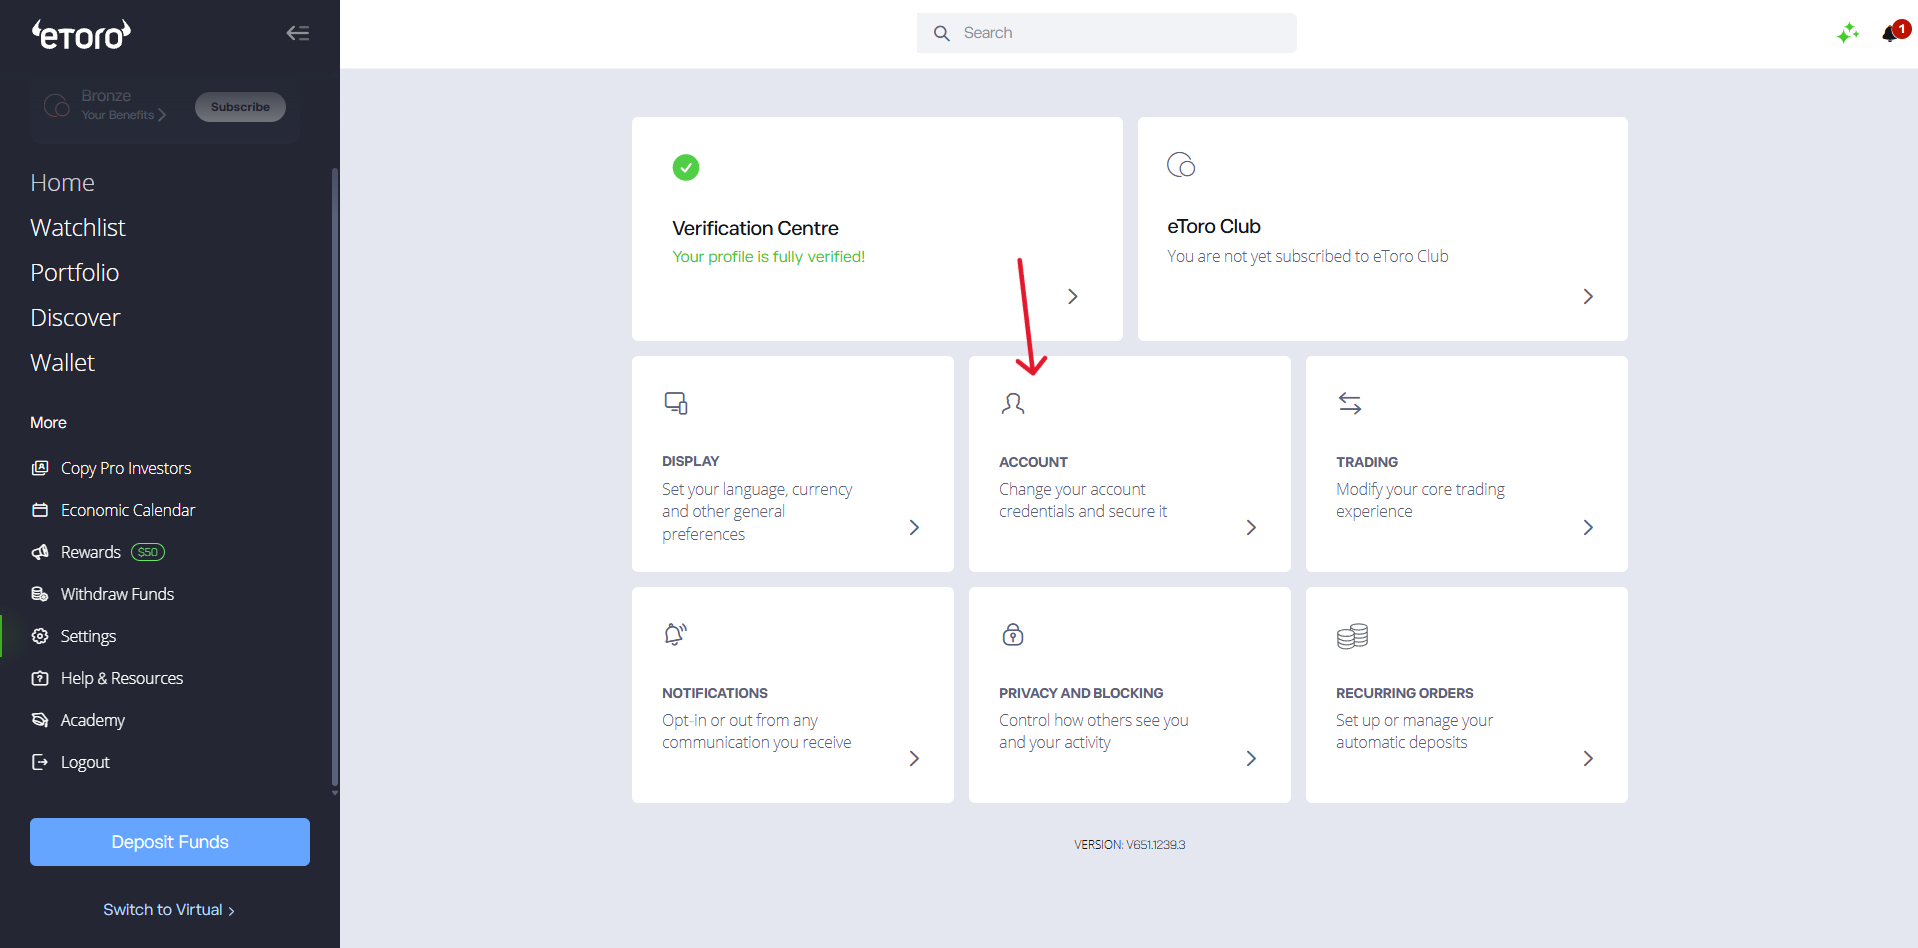Click the PRIVACY AND BLOCKING heading
Screen dimensions: 1918x948
1081,693
